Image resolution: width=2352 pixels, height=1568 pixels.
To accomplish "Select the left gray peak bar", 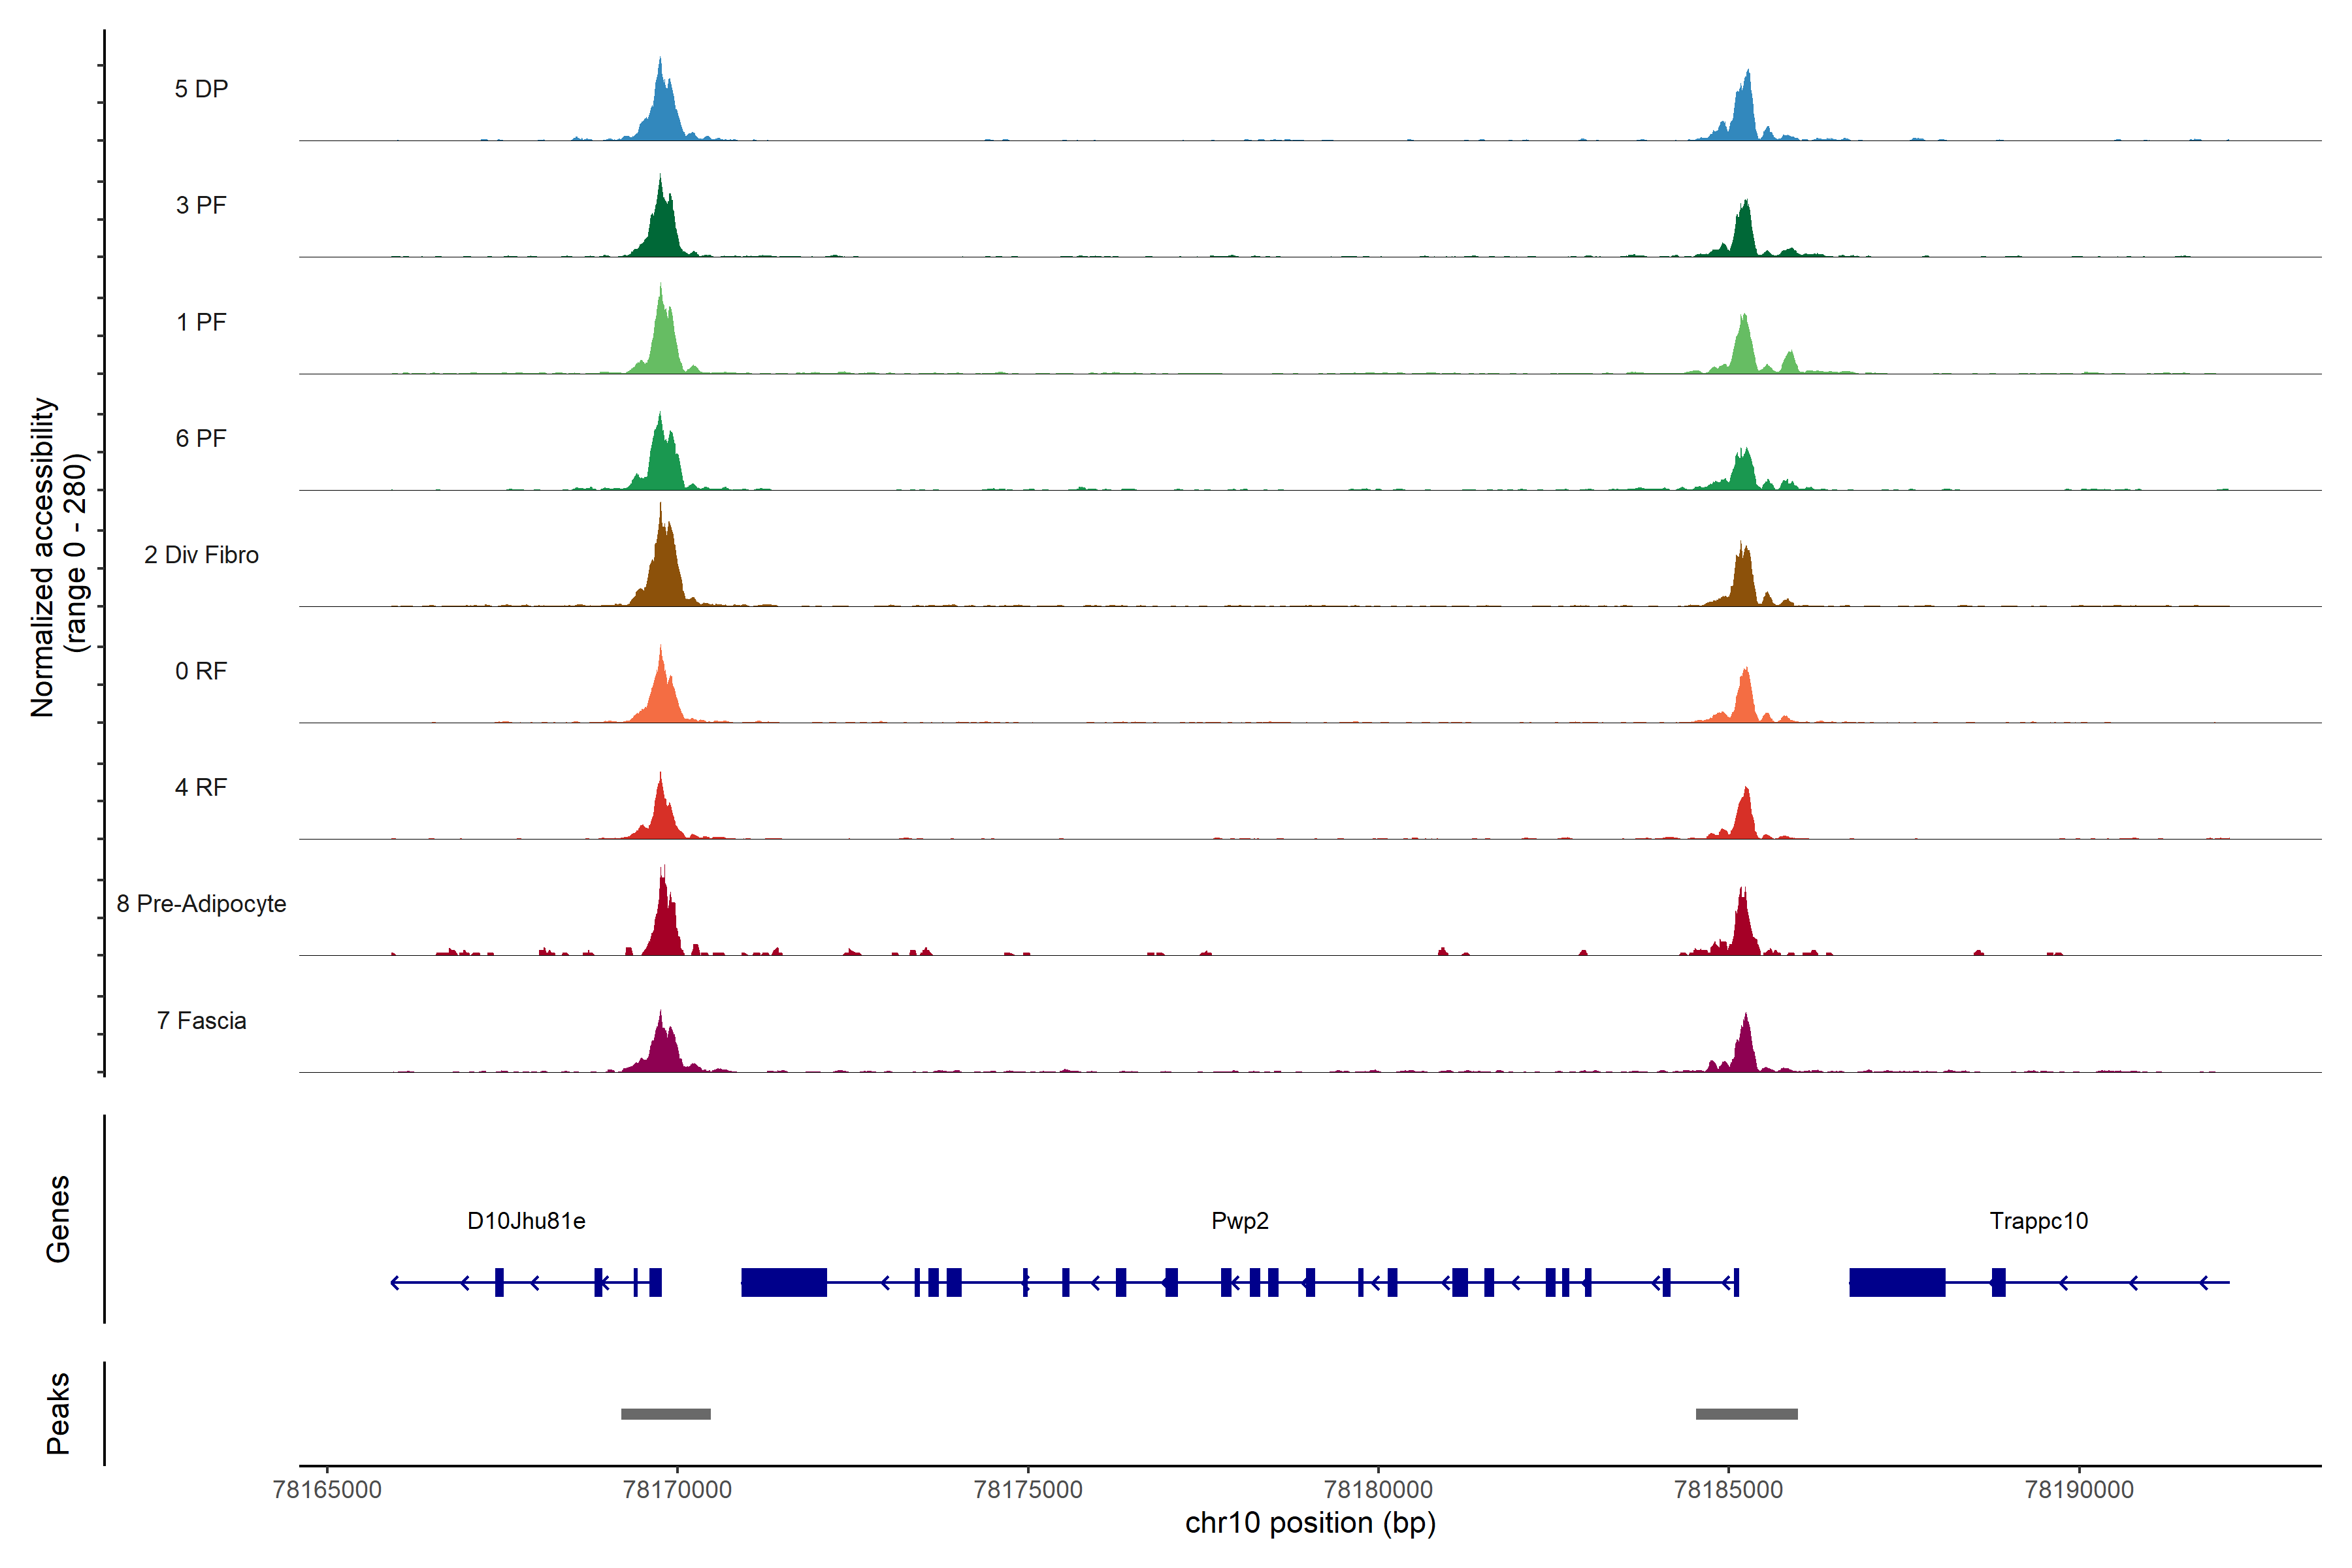I will pyautogui.click(x=665, y=1414).
